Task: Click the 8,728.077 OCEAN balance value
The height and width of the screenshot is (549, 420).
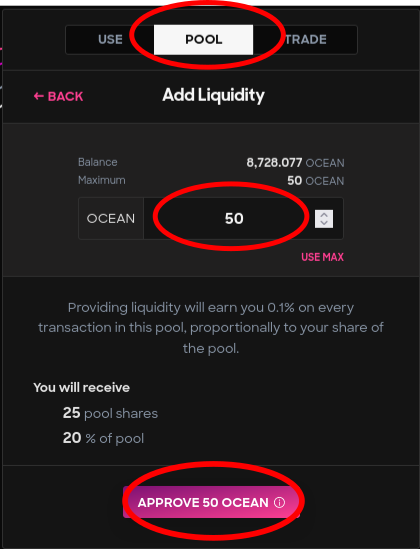Action: [295, 162]
